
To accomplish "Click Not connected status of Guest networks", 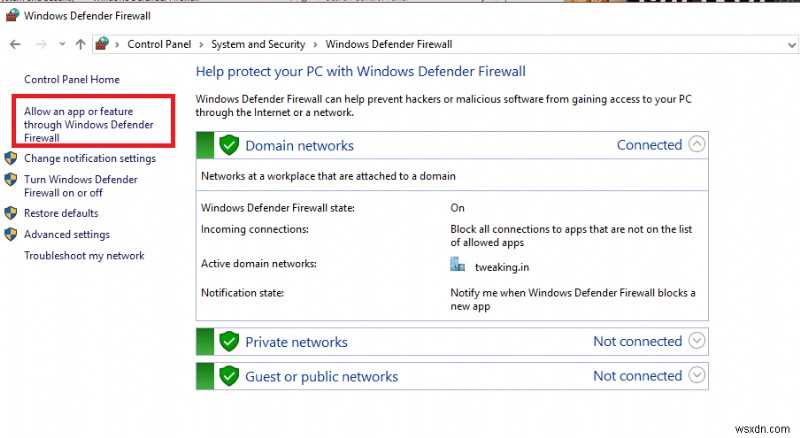I will [638, 376].
